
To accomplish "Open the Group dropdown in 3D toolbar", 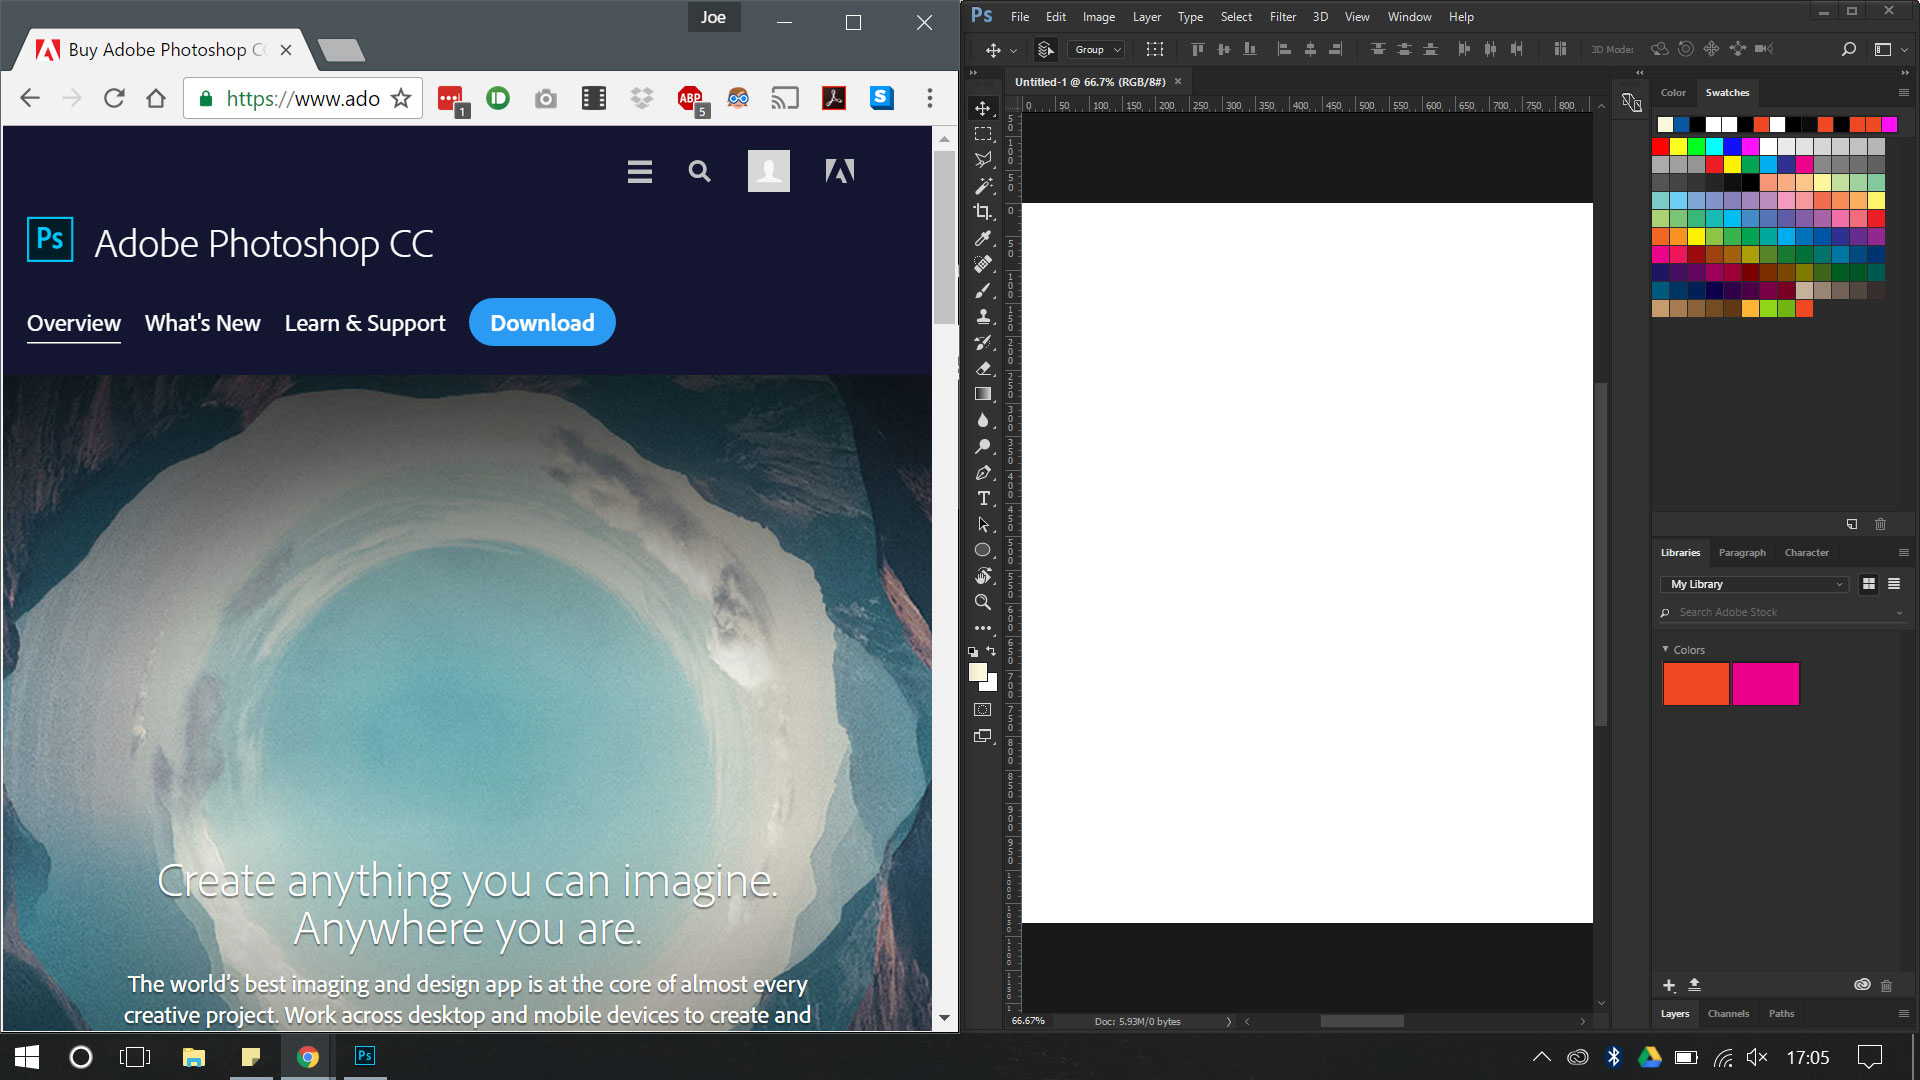I will coord(1093,49).
